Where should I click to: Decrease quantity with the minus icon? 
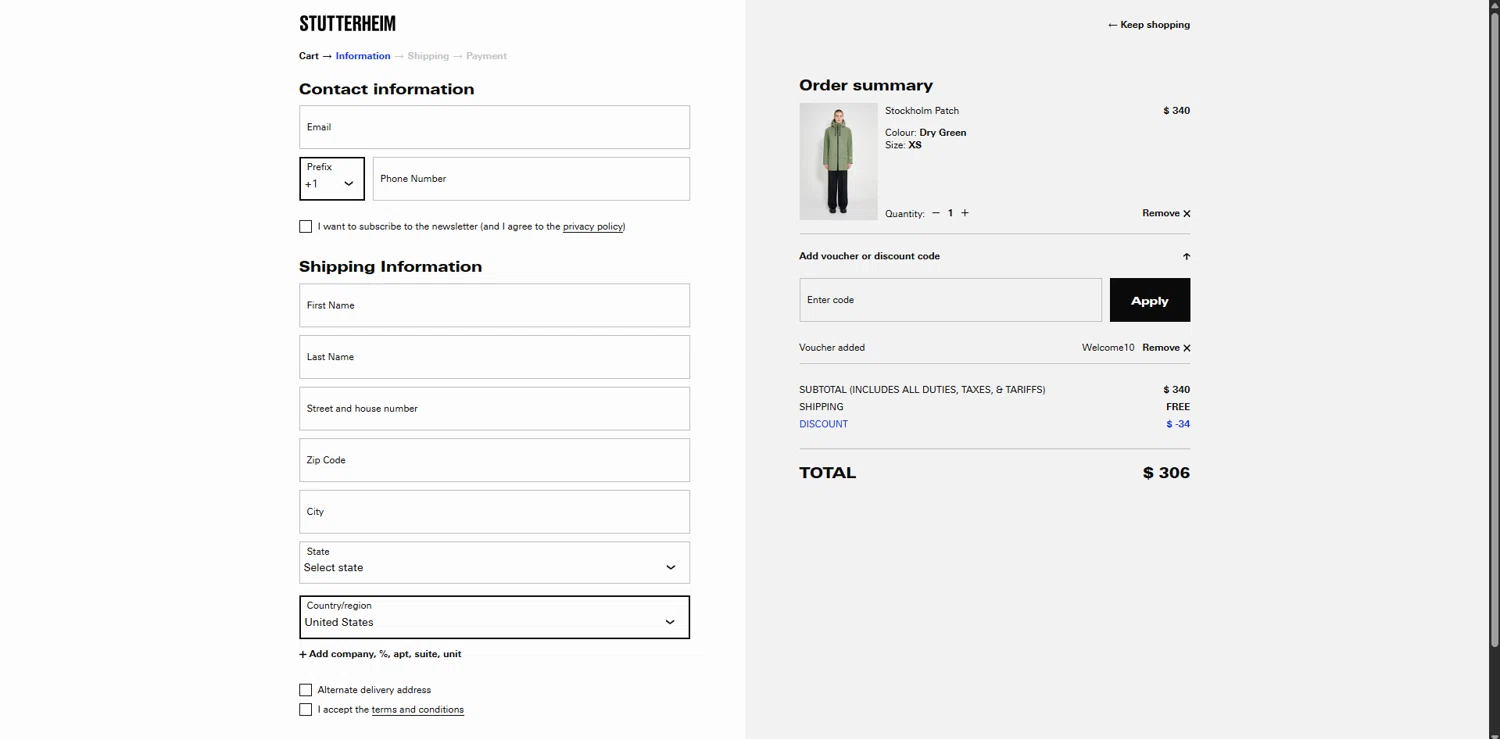point(936,213)
